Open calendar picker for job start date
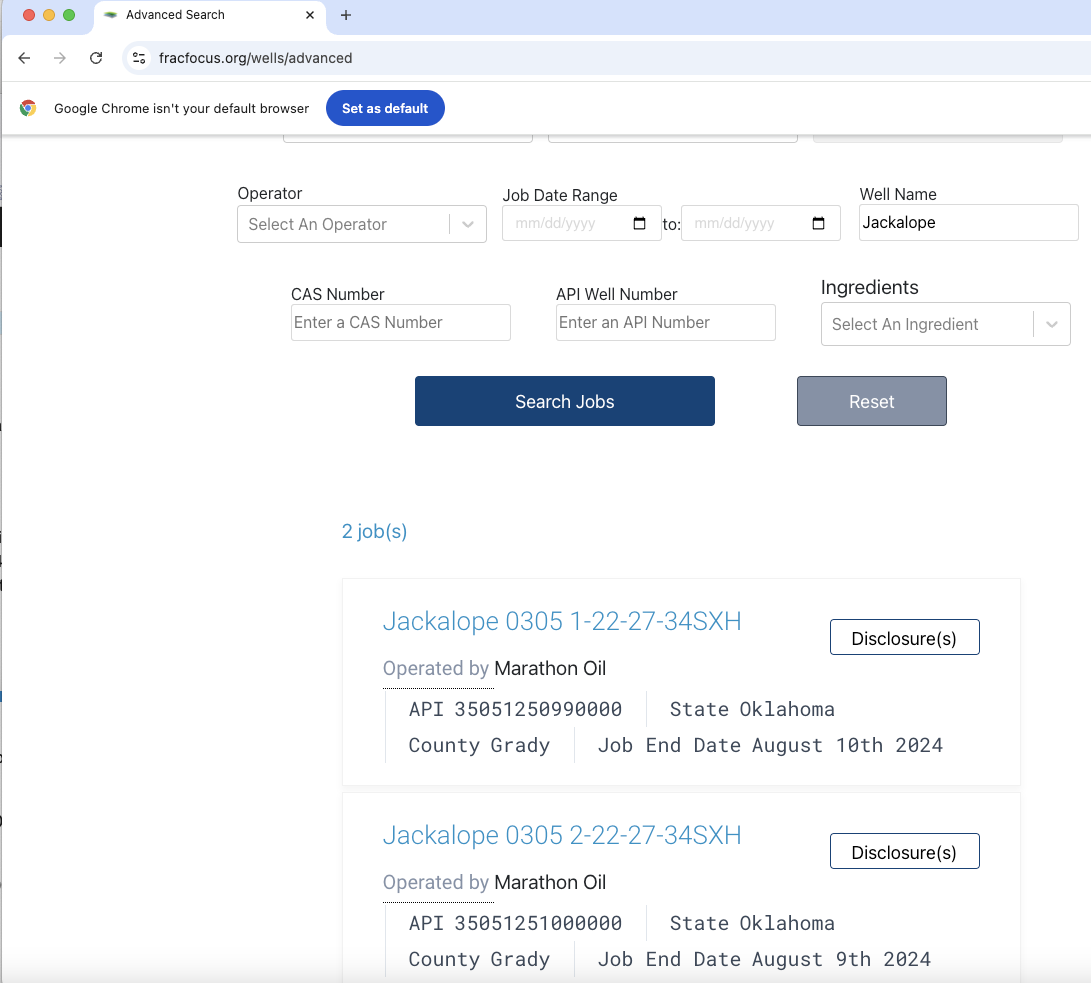The width and height of the screenshot is (1091, 983). pos(640,224)
